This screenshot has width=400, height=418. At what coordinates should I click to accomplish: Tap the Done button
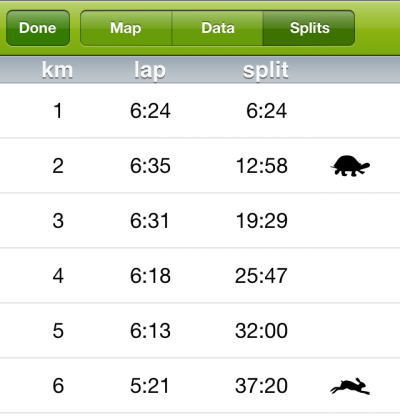38,28
